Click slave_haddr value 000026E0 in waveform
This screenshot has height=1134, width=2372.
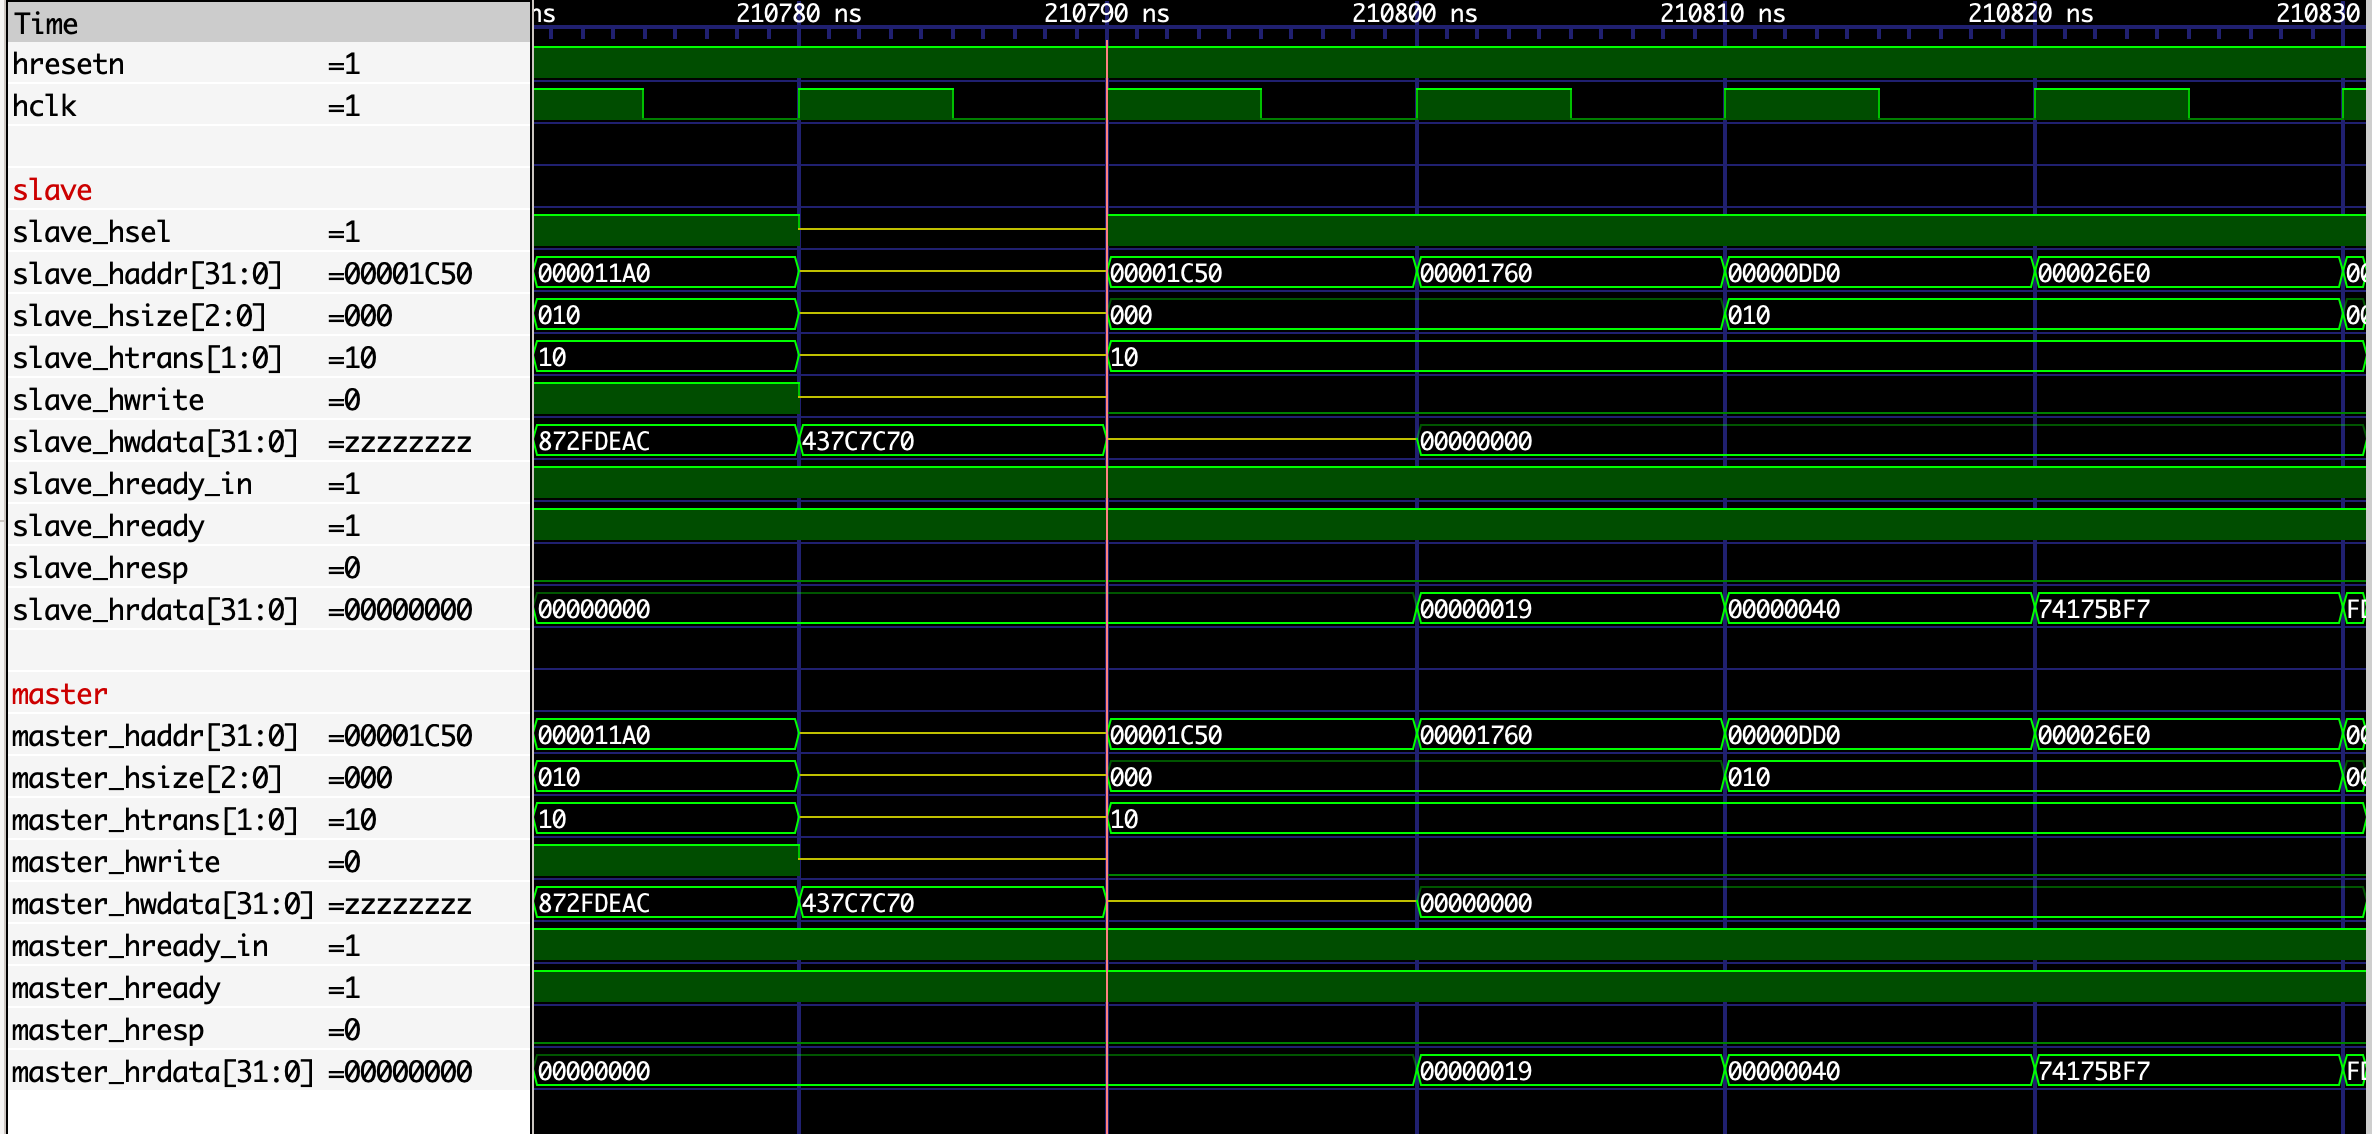pyautogui.click(x=2094, y=273)
